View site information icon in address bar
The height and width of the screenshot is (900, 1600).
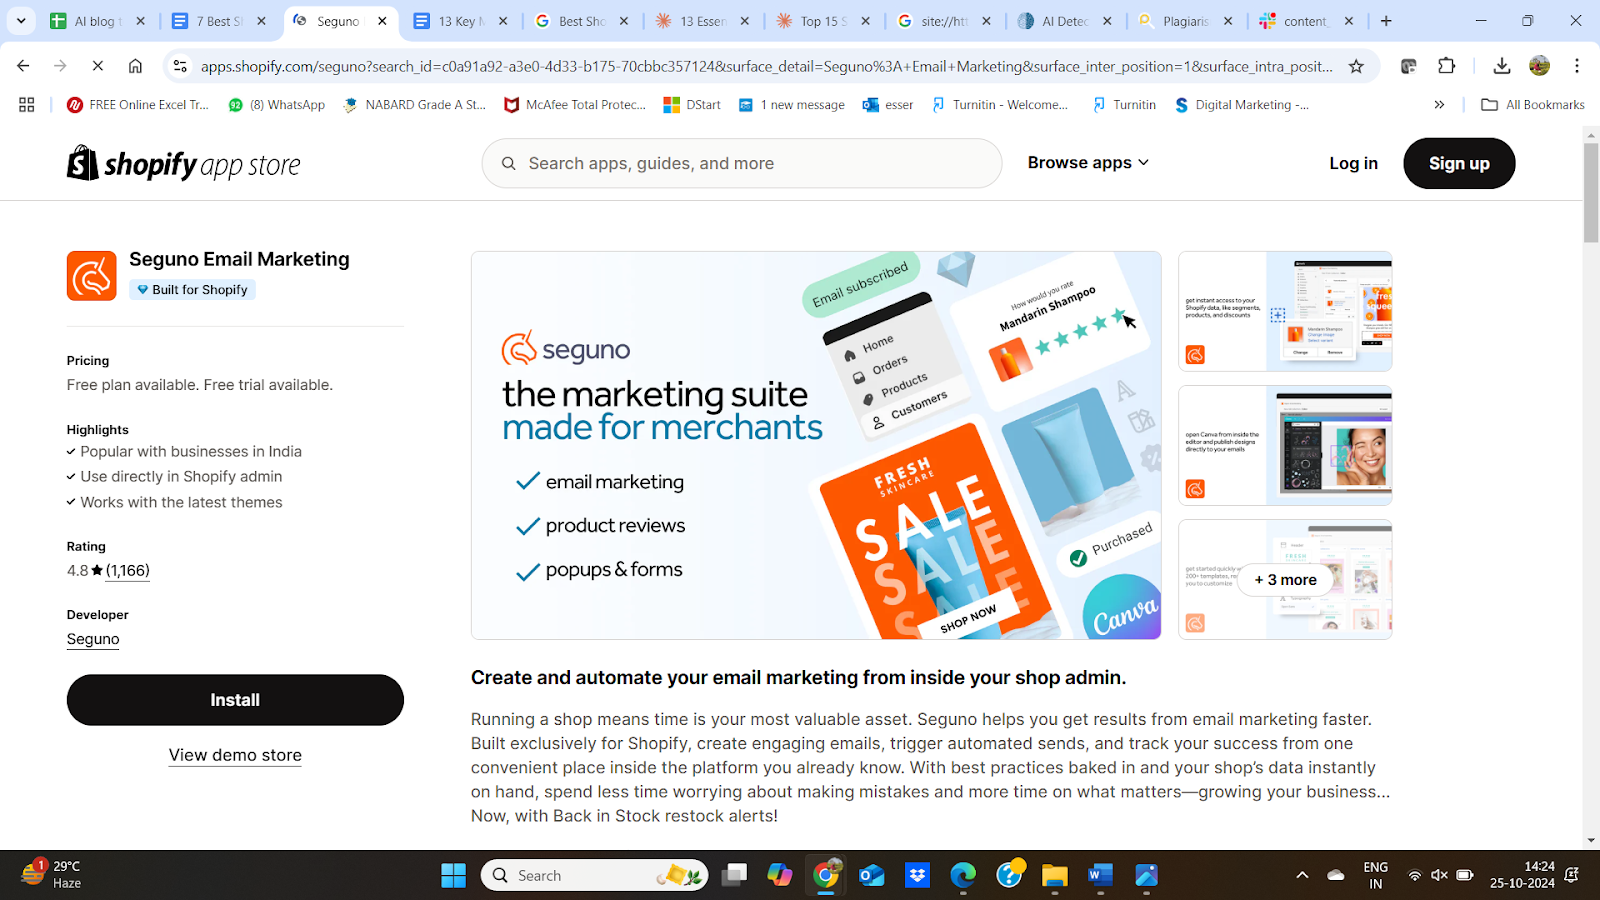(180, 66)
